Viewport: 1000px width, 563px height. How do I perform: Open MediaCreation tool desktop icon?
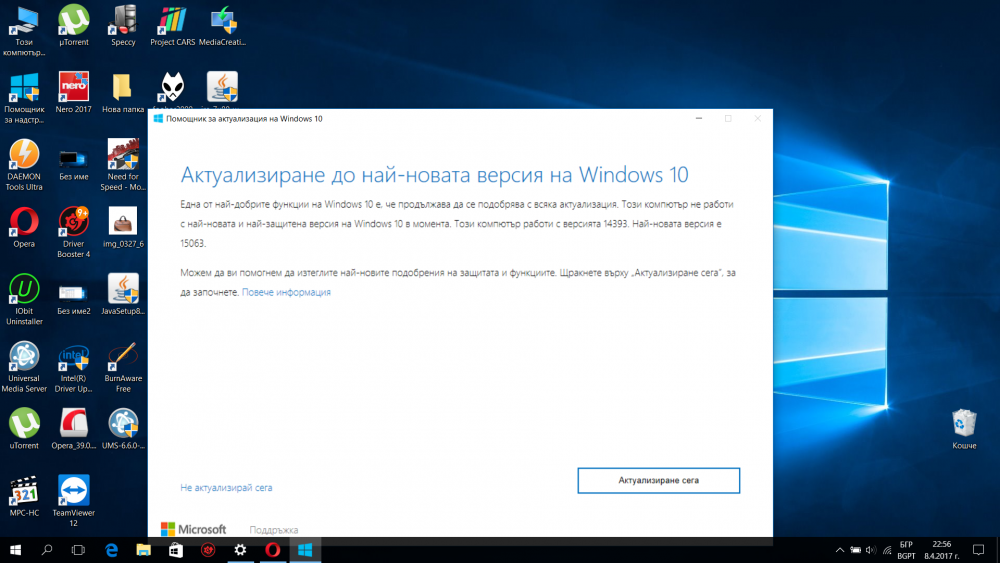(222, 26)
